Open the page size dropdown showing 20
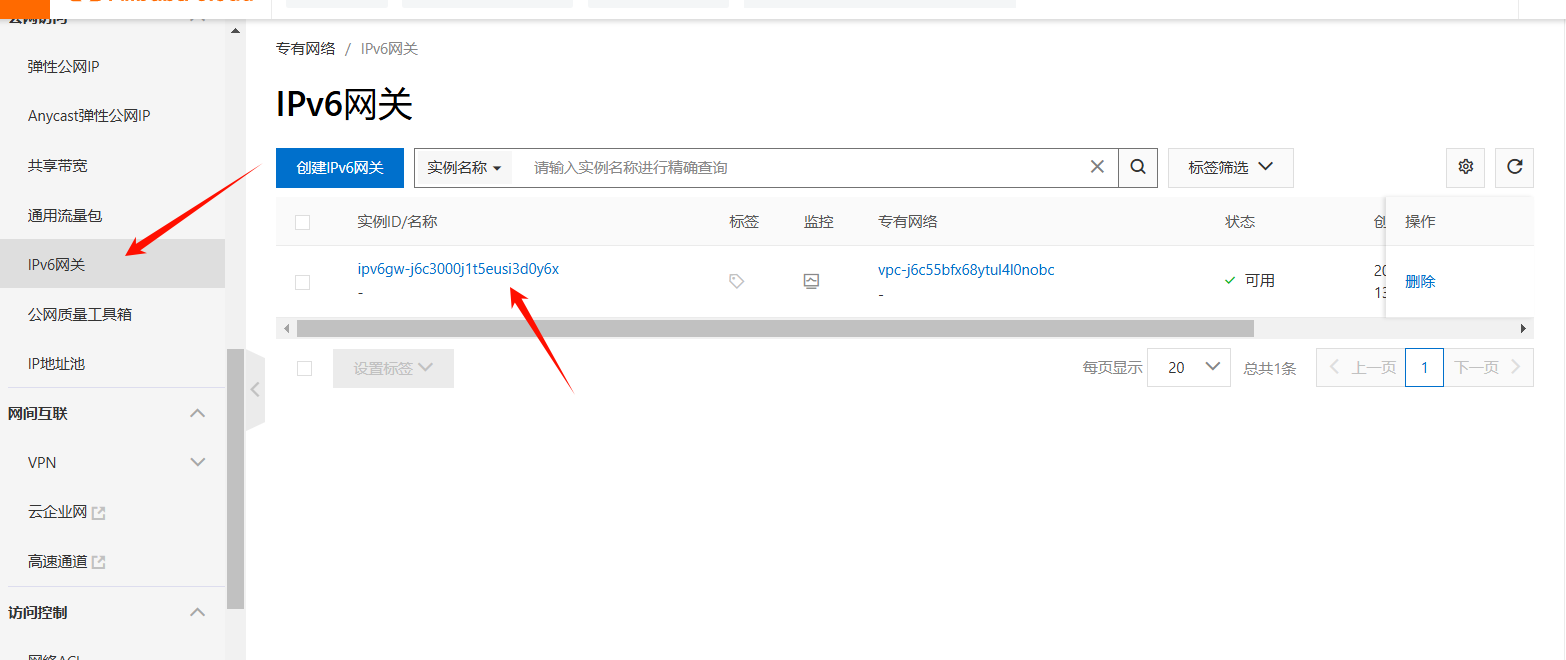 1189,367
